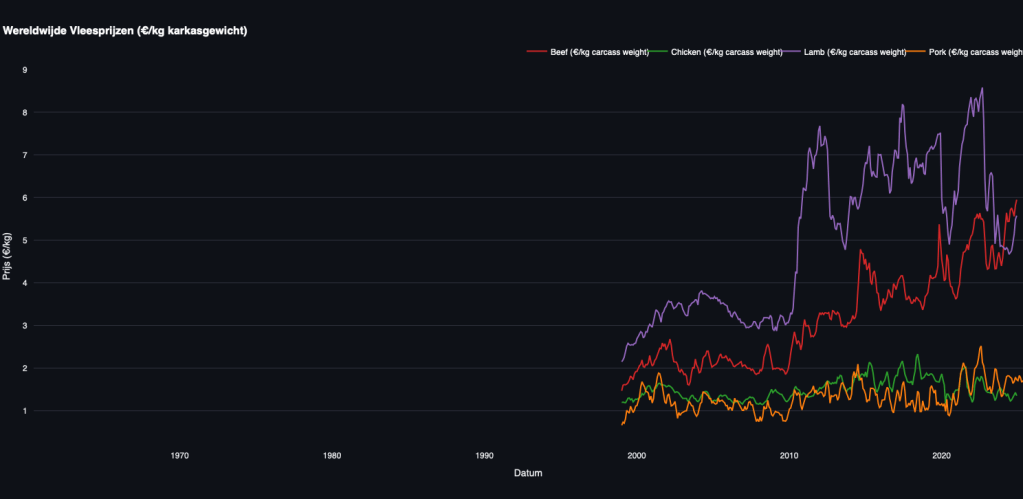Click the purple Lamb line's highest peak
Image resolution: width=1023 pixels, height=499 pixels.
pyautogui.click(x=982, y=89)
